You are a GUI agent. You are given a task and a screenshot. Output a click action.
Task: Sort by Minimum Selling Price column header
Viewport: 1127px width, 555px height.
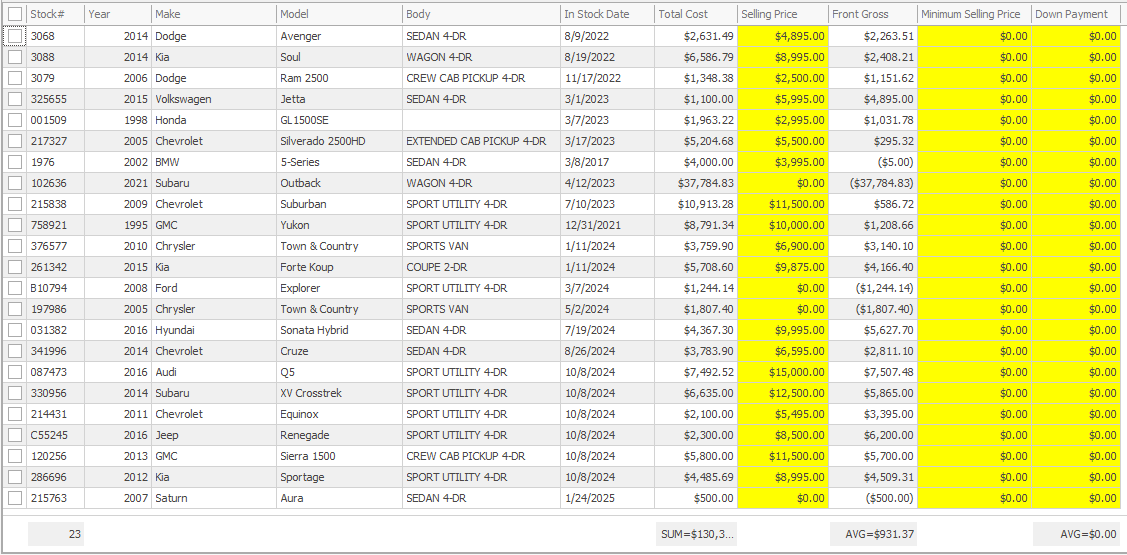975,14
